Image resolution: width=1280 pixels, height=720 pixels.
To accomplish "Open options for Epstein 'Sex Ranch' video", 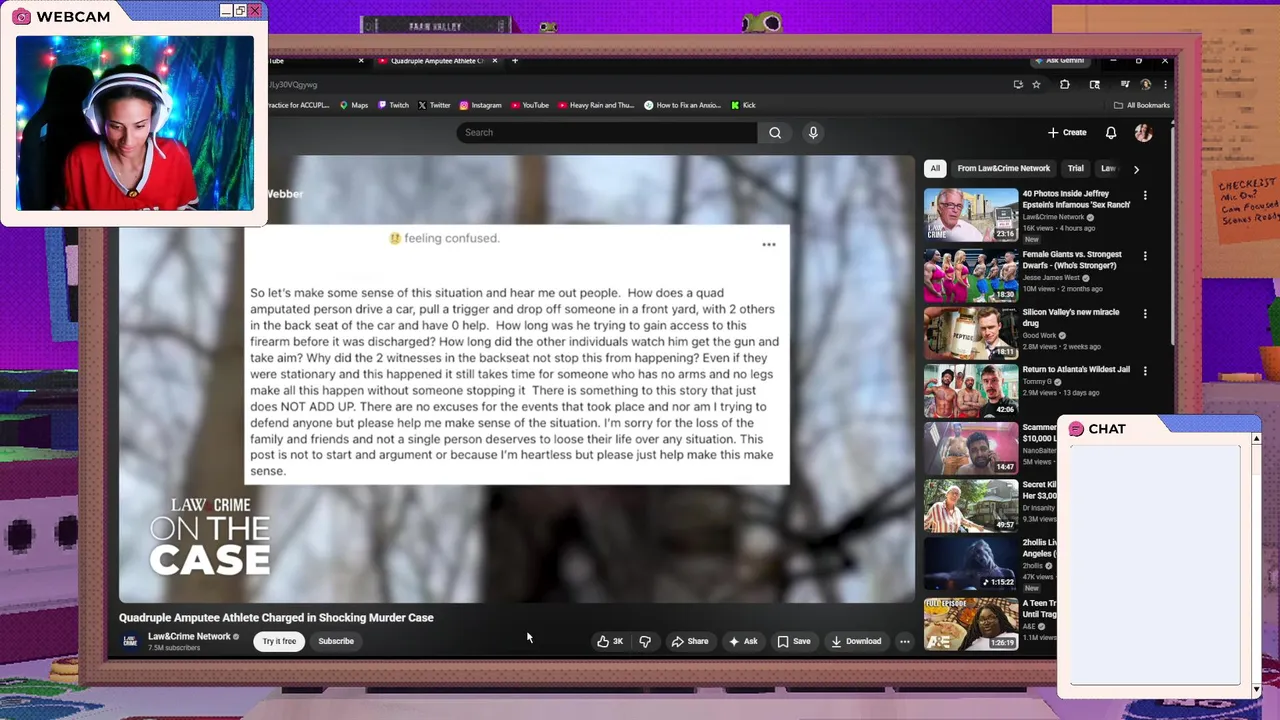I will 1145,195.
